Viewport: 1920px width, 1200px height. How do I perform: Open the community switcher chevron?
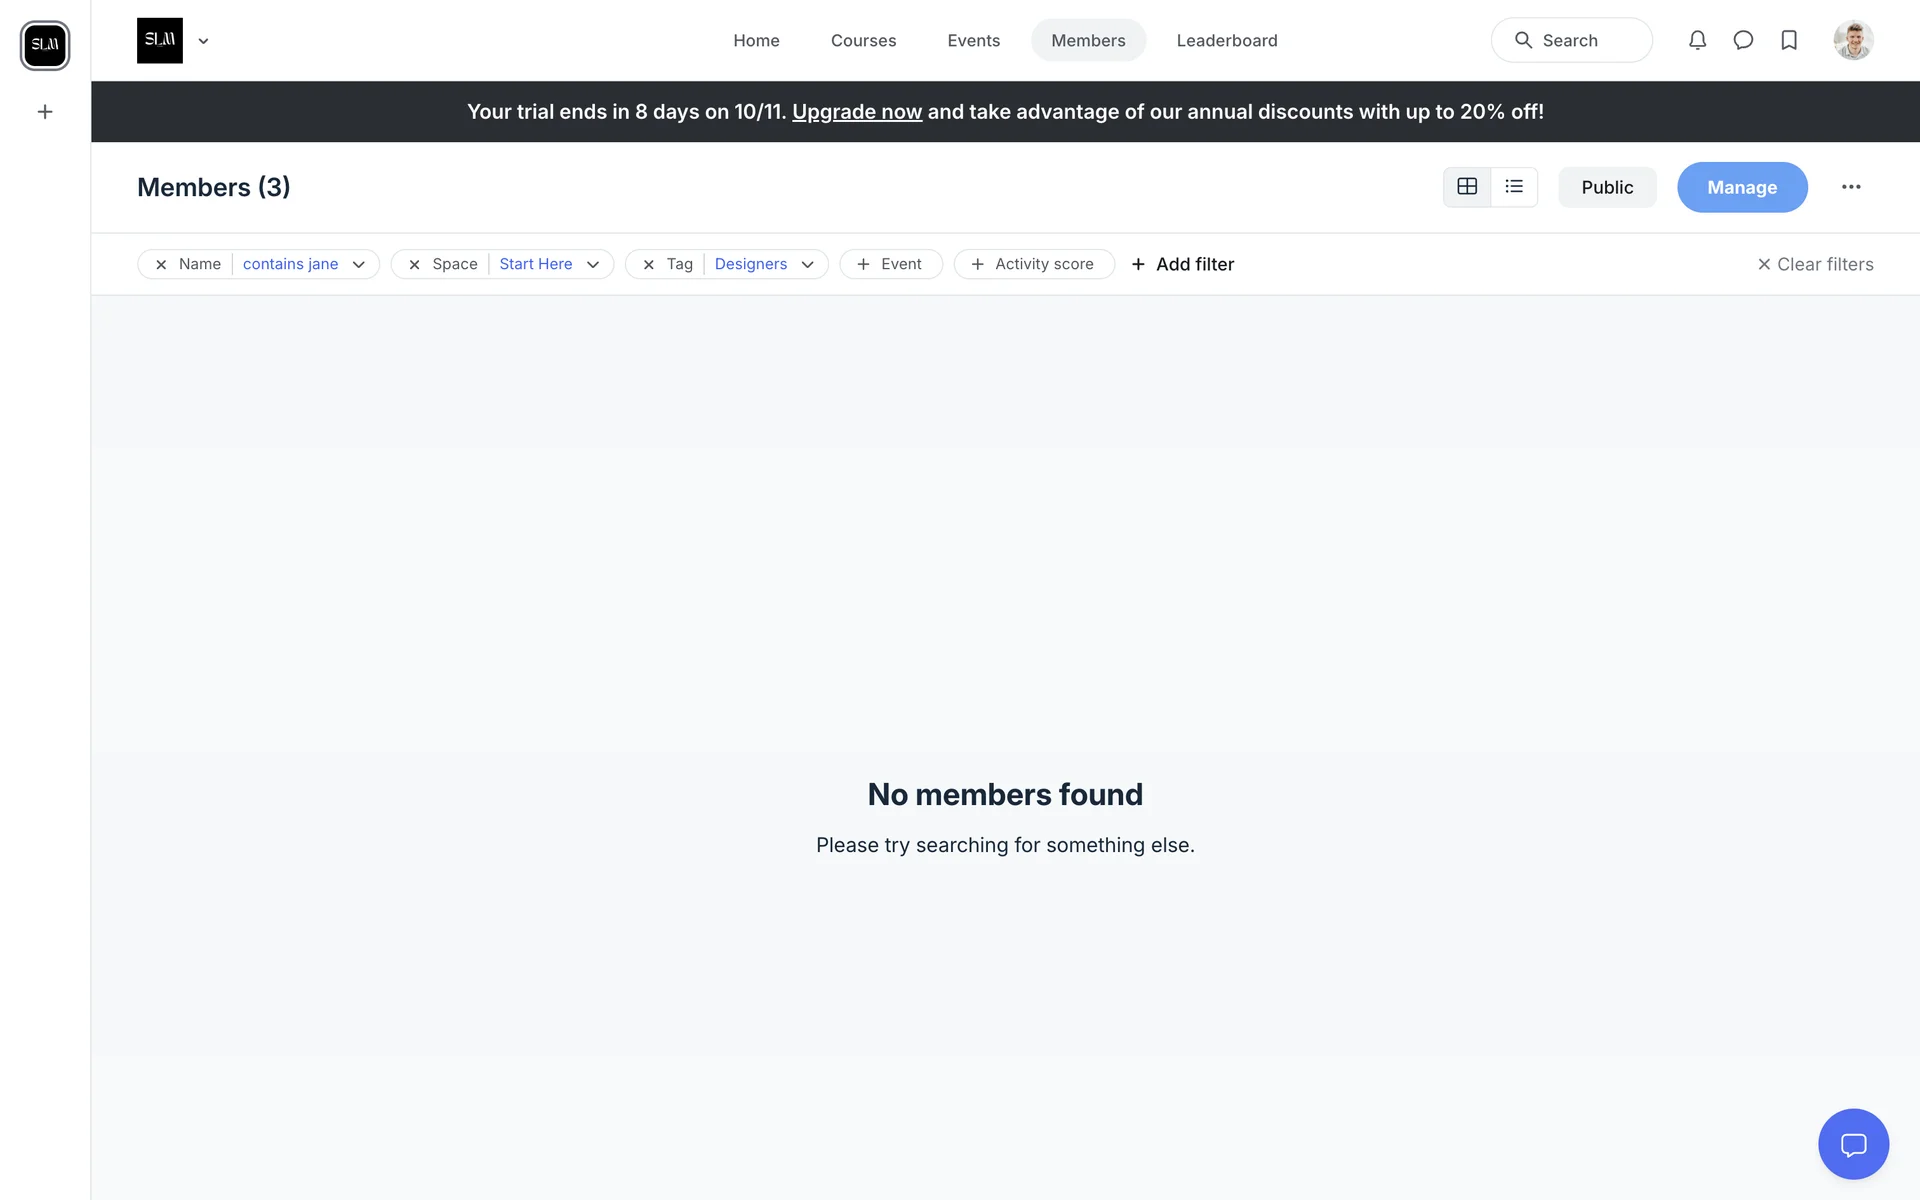click(x=203, y=41)
